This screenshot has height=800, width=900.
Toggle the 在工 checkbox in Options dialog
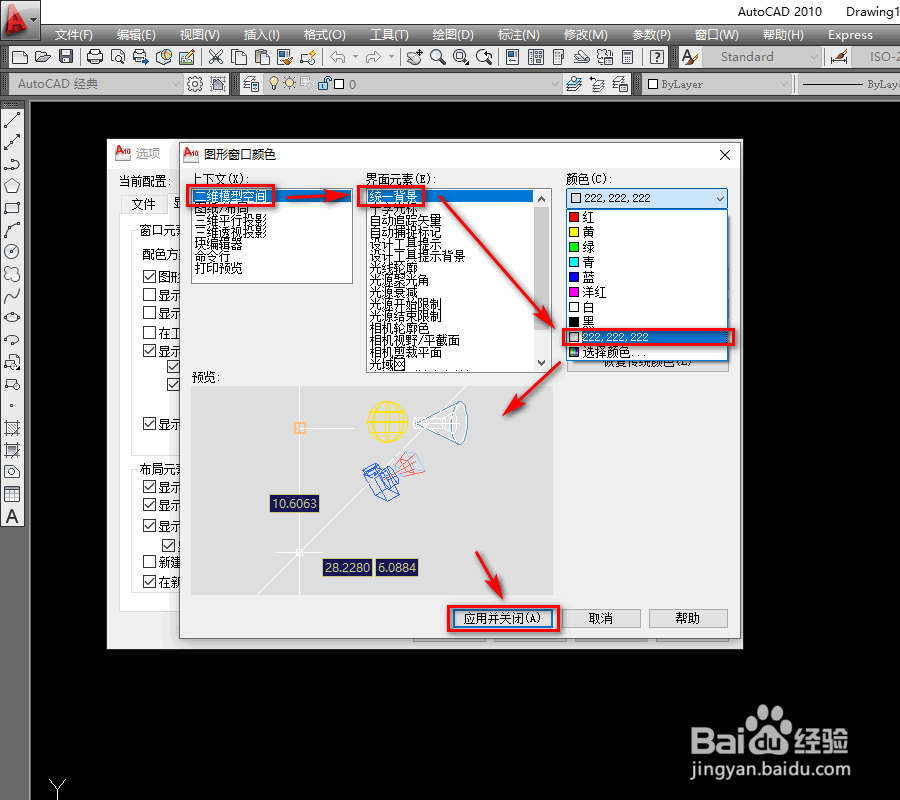coord(149,332)
